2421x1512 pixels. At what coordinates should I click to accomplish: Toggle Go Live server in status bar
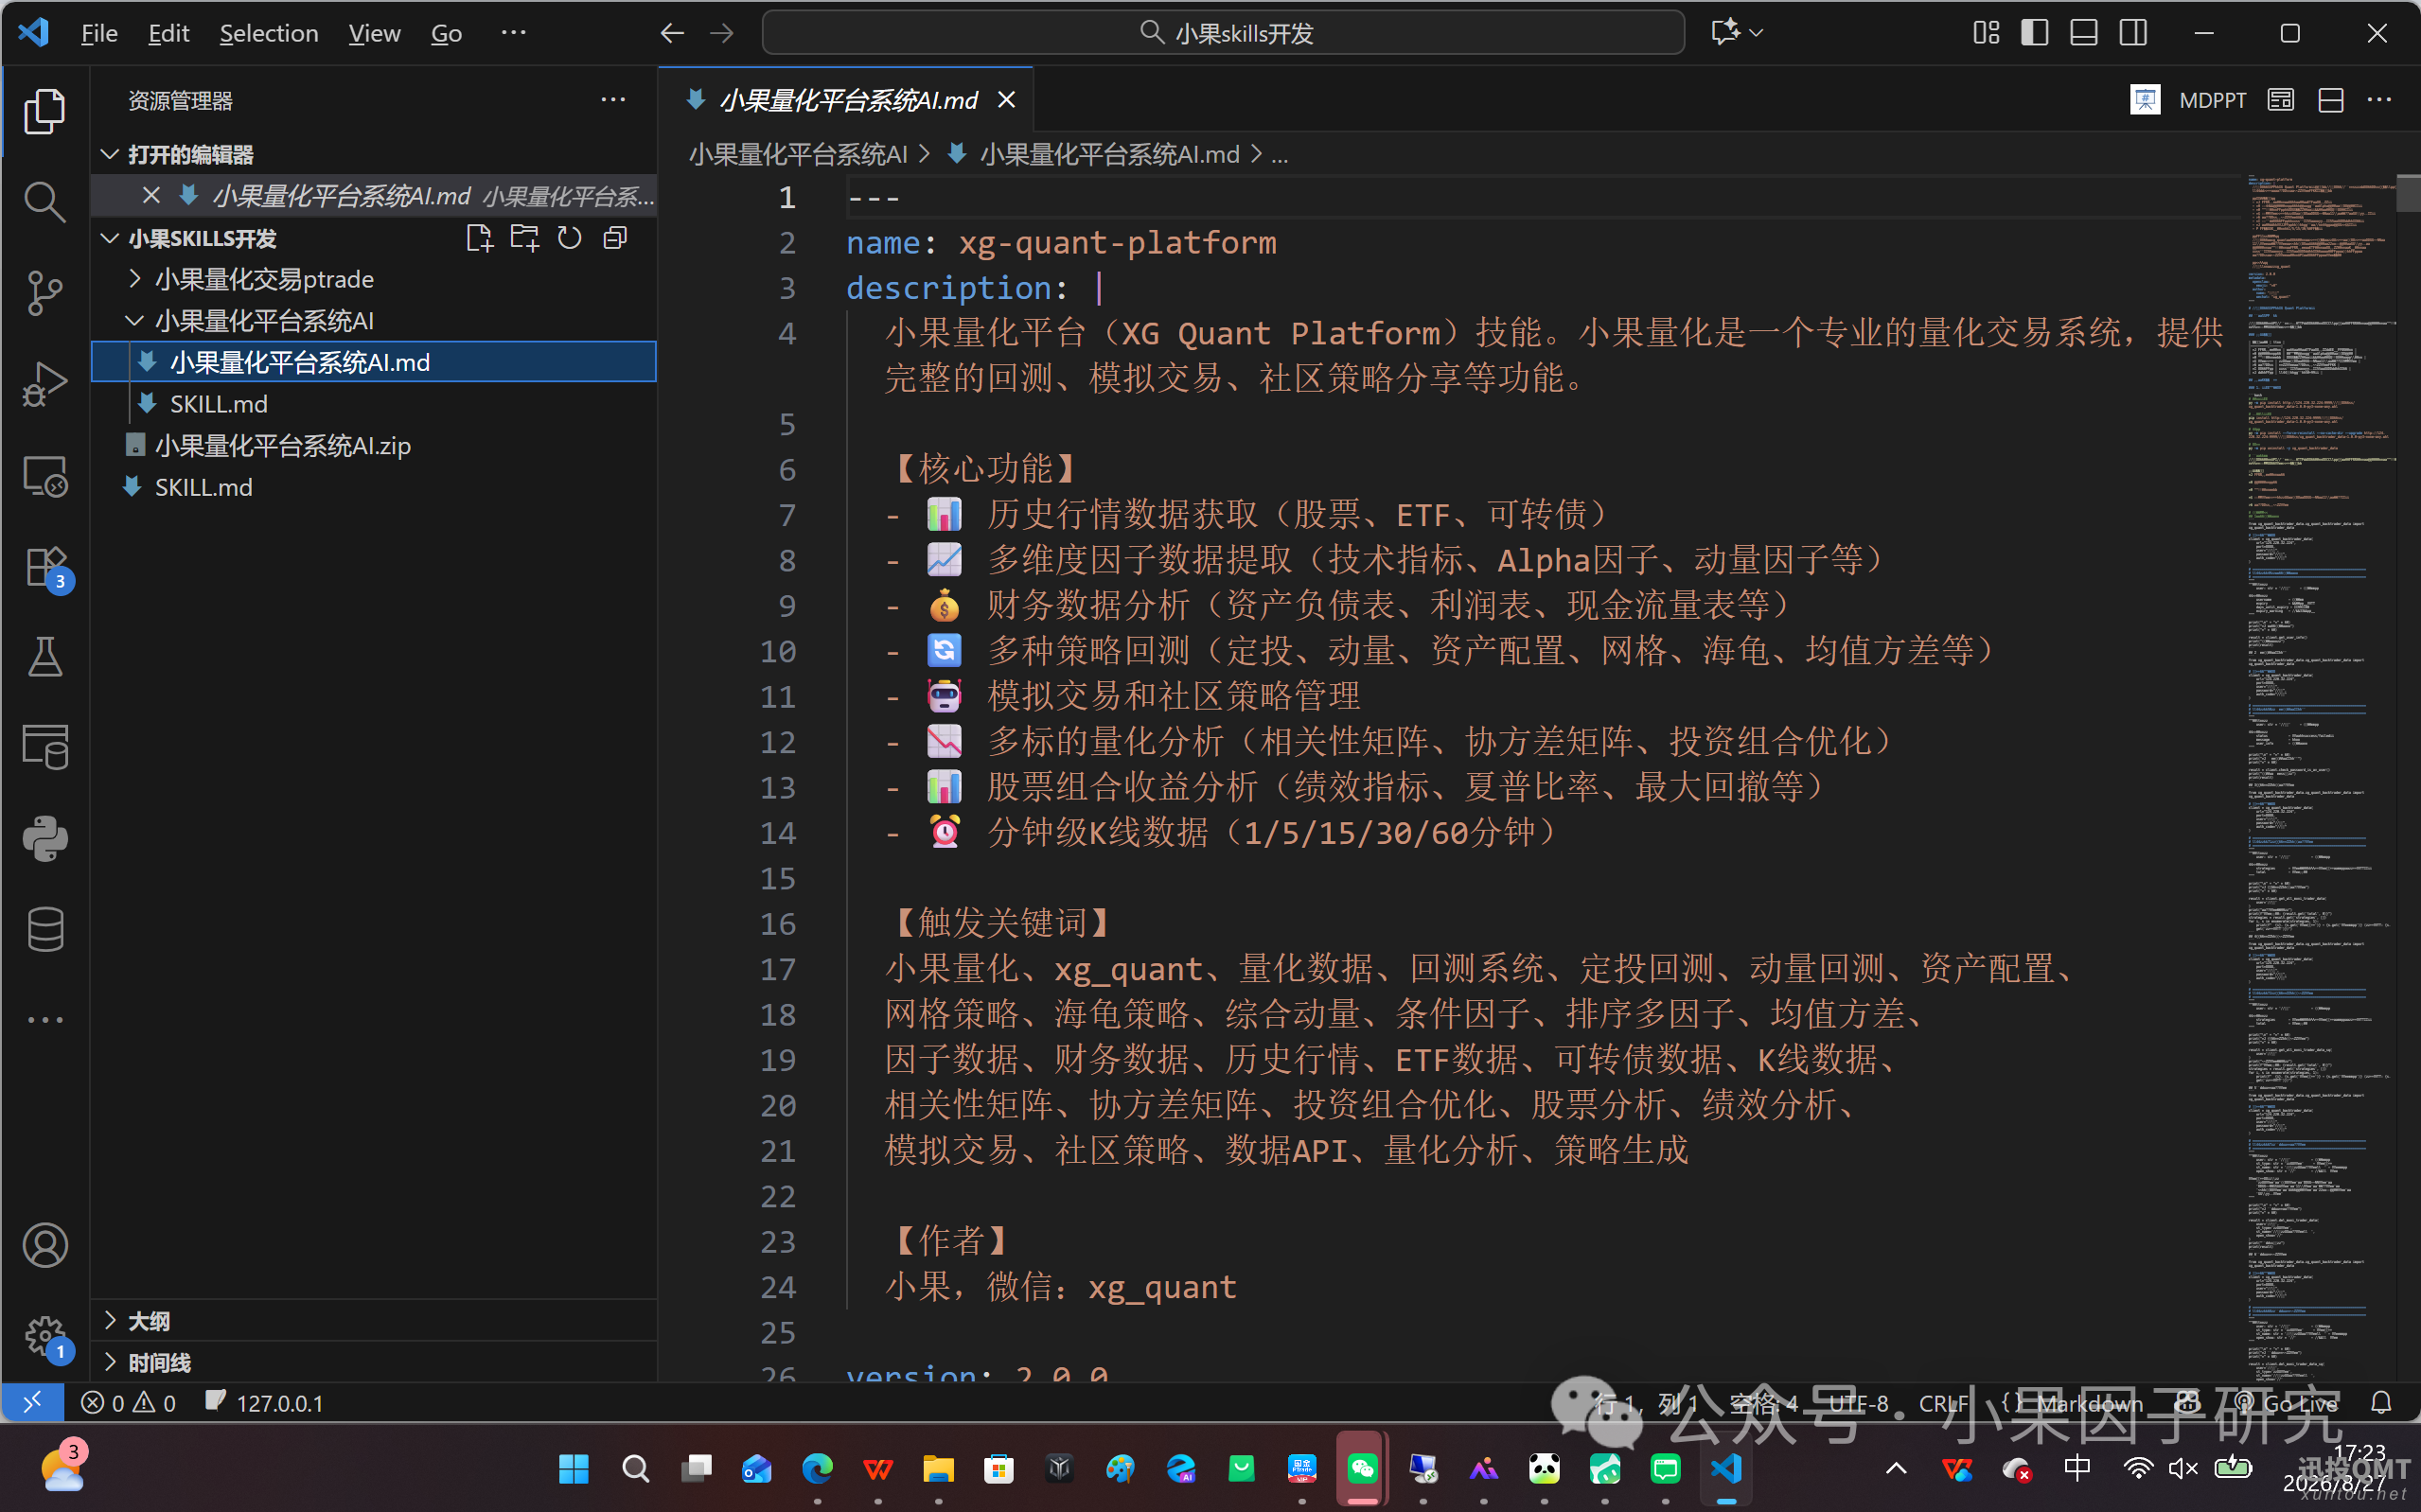point(2288,1403)
